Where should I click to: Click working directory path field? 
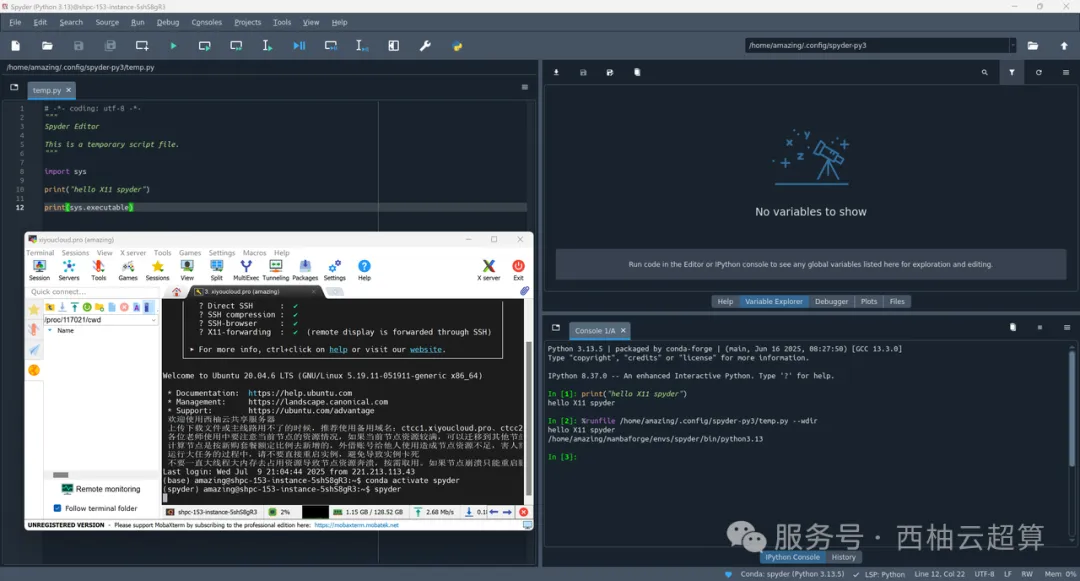click(x=876, y=45)
